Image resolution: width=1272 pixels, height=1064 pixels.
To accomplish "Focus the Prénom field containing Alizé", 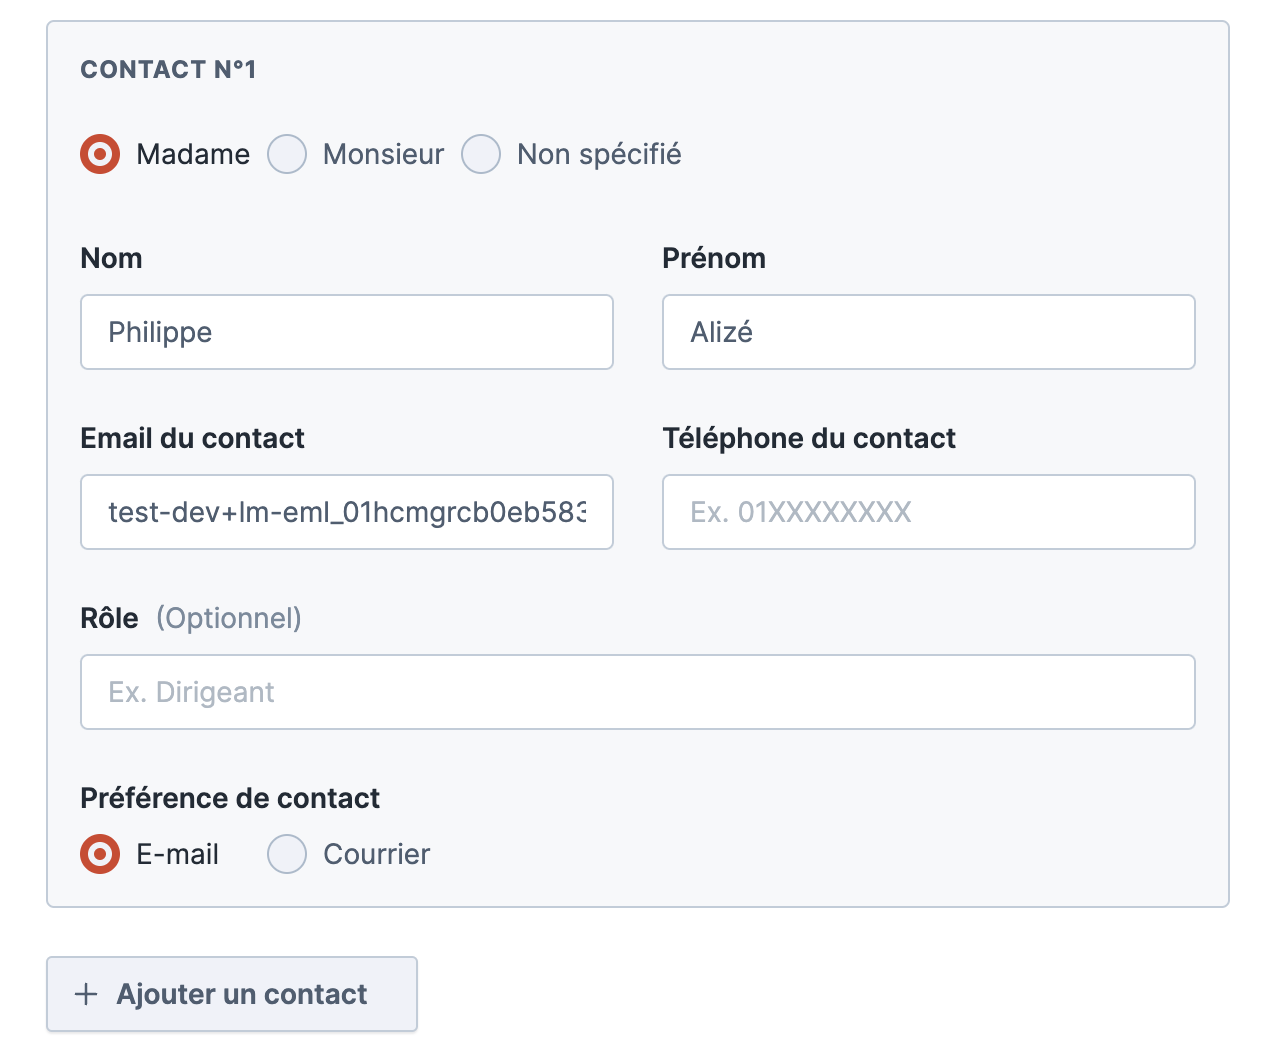I will (x=928, y=332).
